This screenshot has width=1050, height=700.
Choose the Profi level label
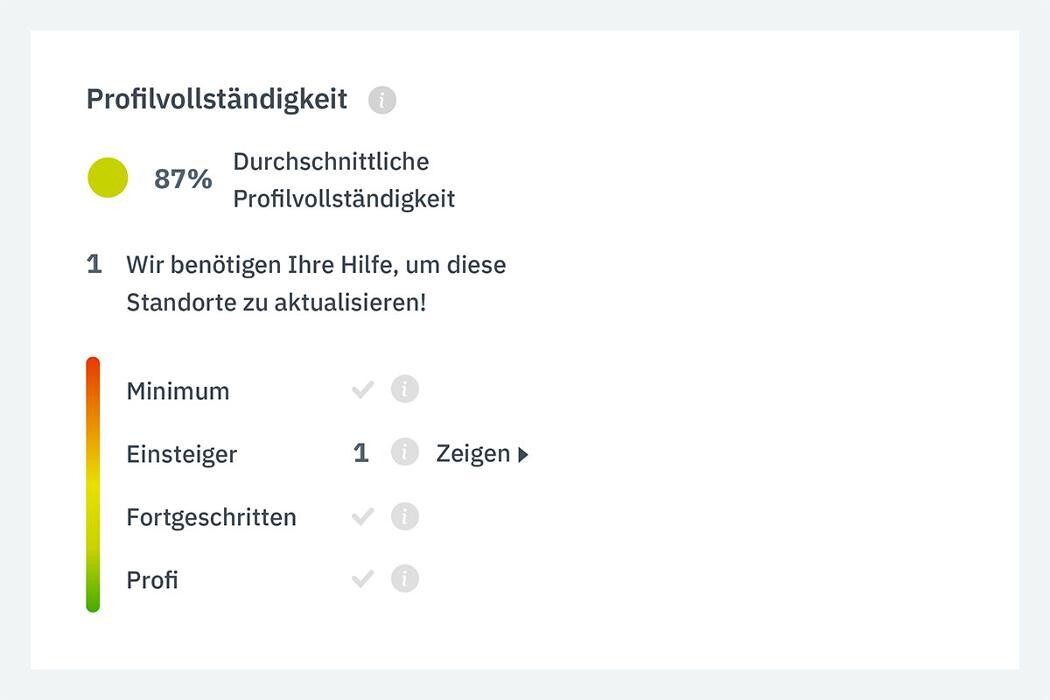(x=152, y=580)
